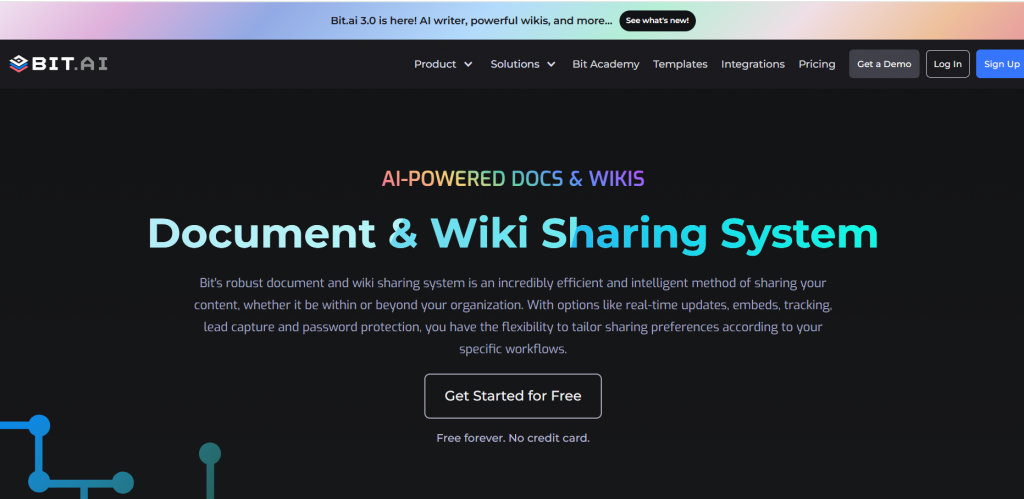Viewport: 1024px width, 499px height.
Task: Go to Bit Academy
Action: 605,64
